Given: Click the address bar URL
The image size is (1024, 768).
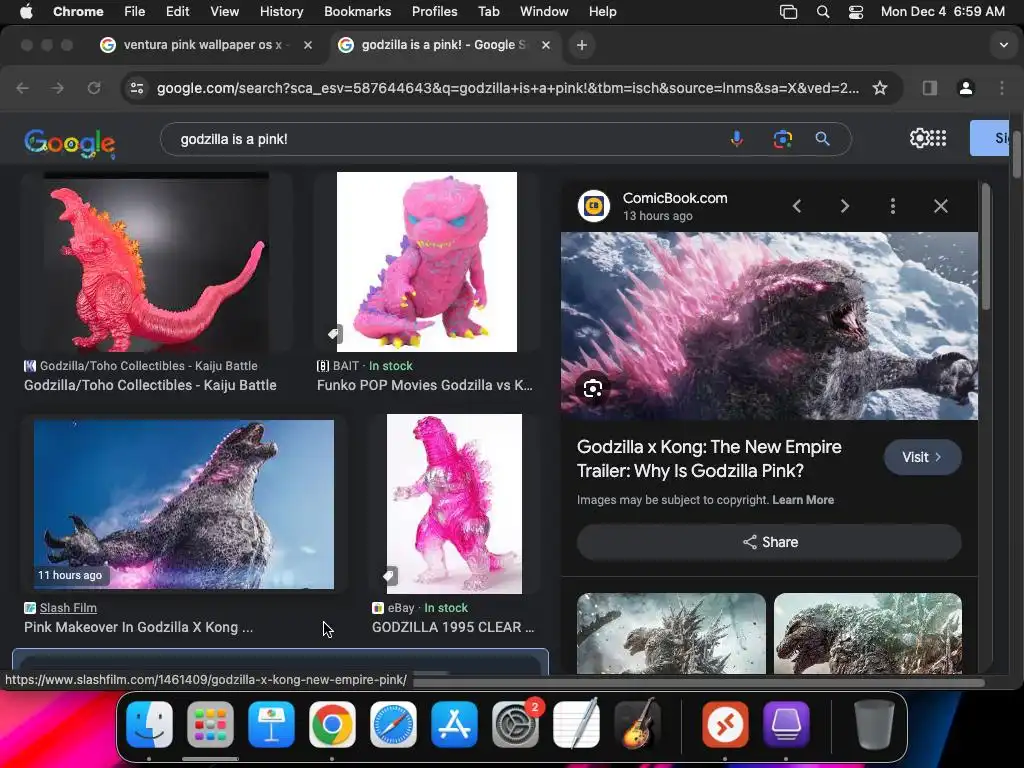Looking at the screenshot, I should 507,88.
